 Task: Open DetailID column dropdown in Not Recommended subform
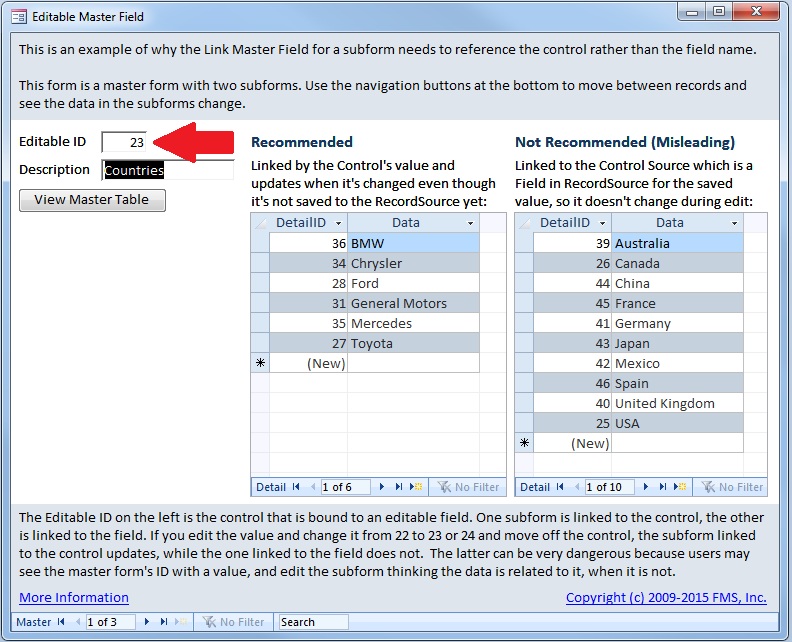[x=602, y=223]
